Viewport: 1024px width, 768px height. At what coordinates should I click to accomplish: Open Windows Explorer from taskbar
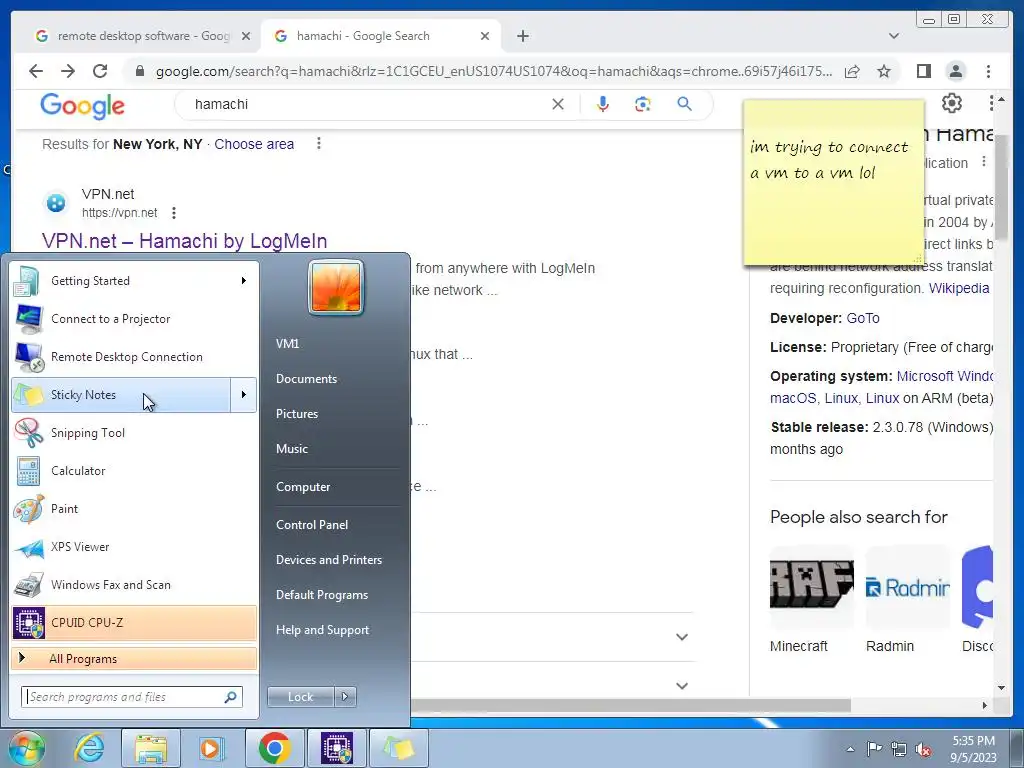click(150, 748)
